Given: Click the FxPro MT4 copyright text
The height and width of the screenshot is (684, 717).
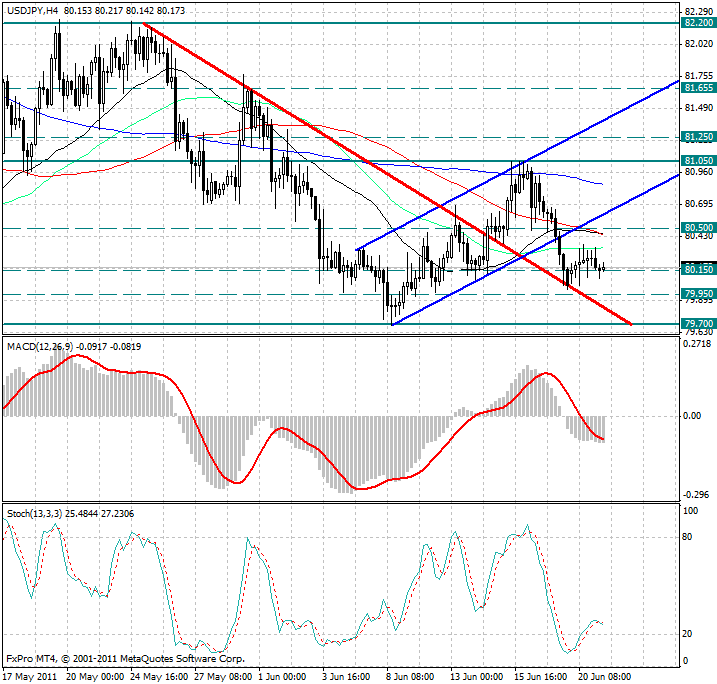Looking at the screenshot, I should (125, 660).
